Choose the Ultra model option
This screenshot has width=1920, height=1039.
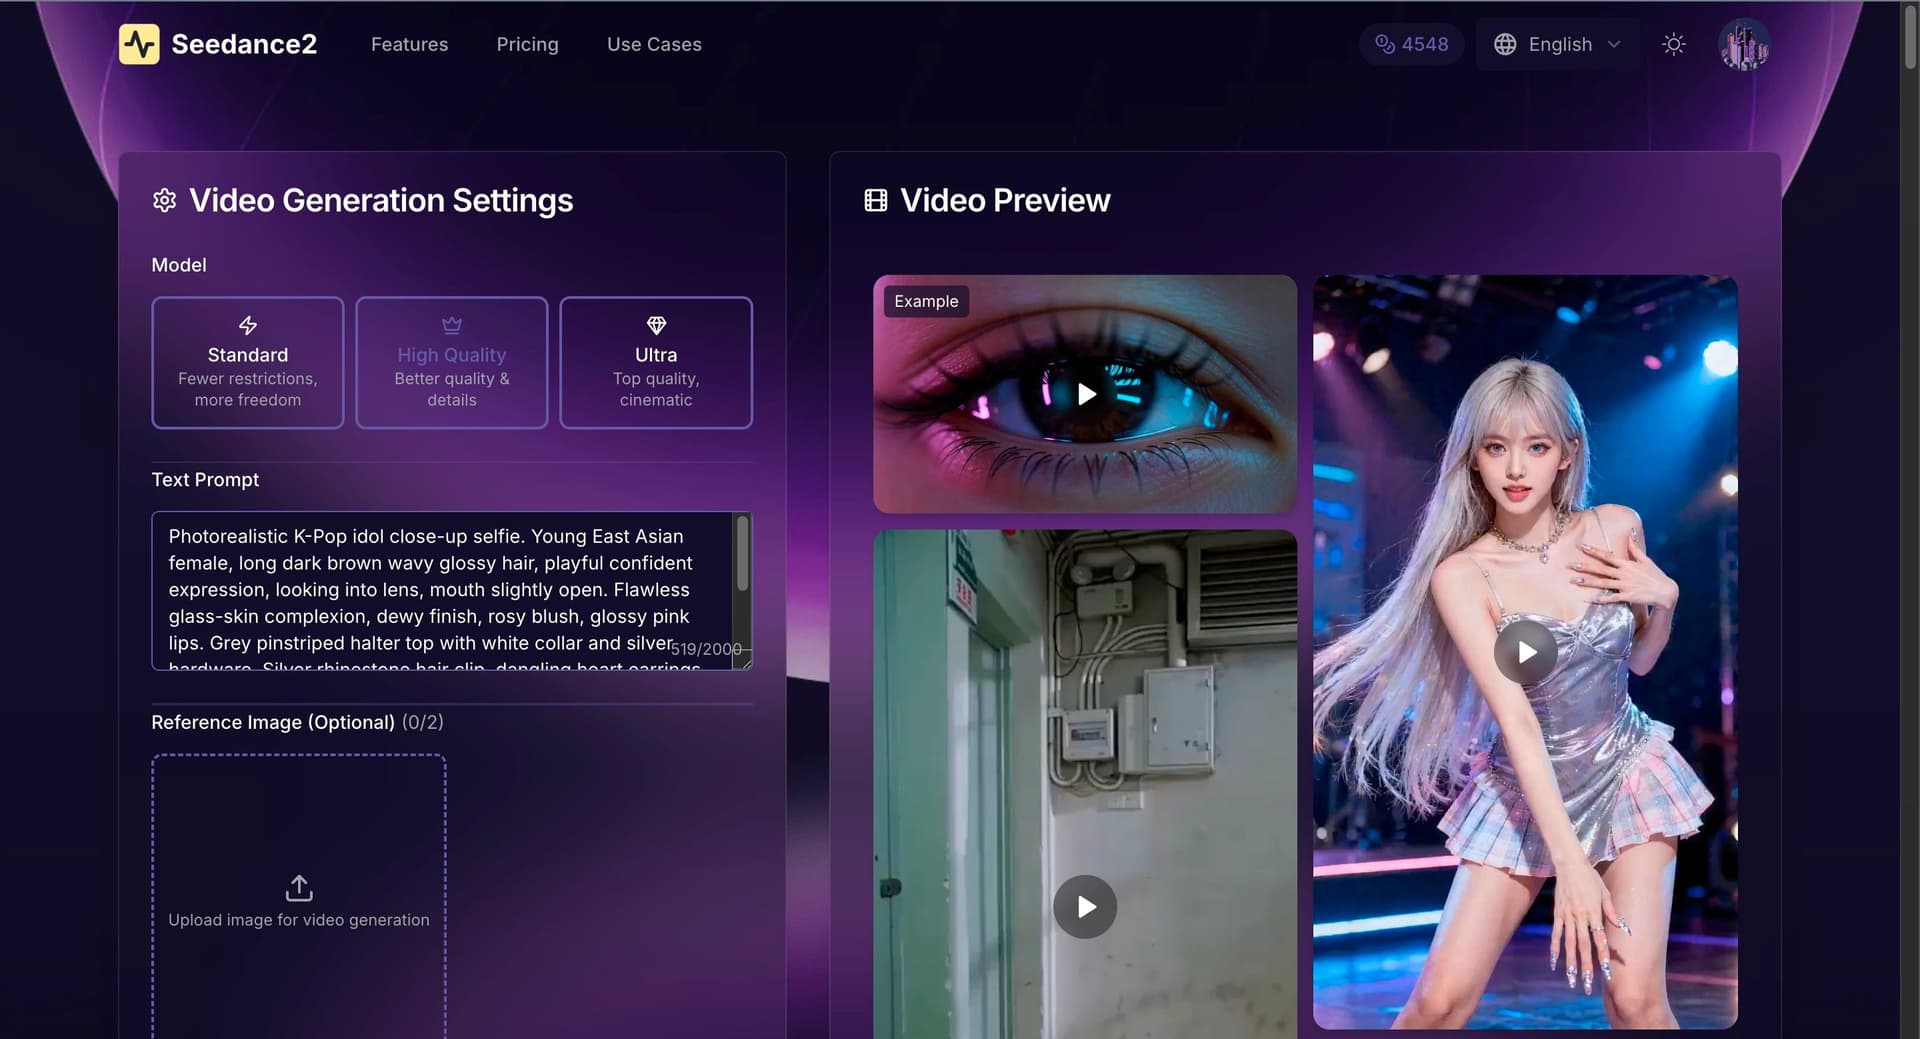[655, 362]
